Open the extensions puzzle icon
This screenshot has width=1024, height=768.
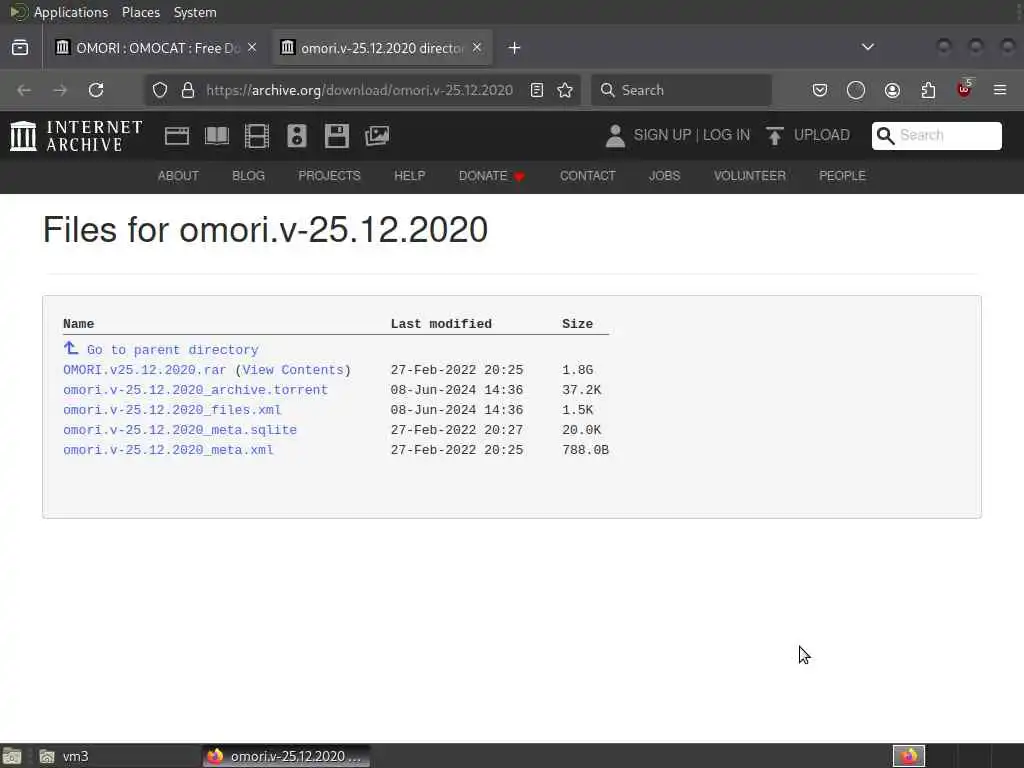[928, 90]
